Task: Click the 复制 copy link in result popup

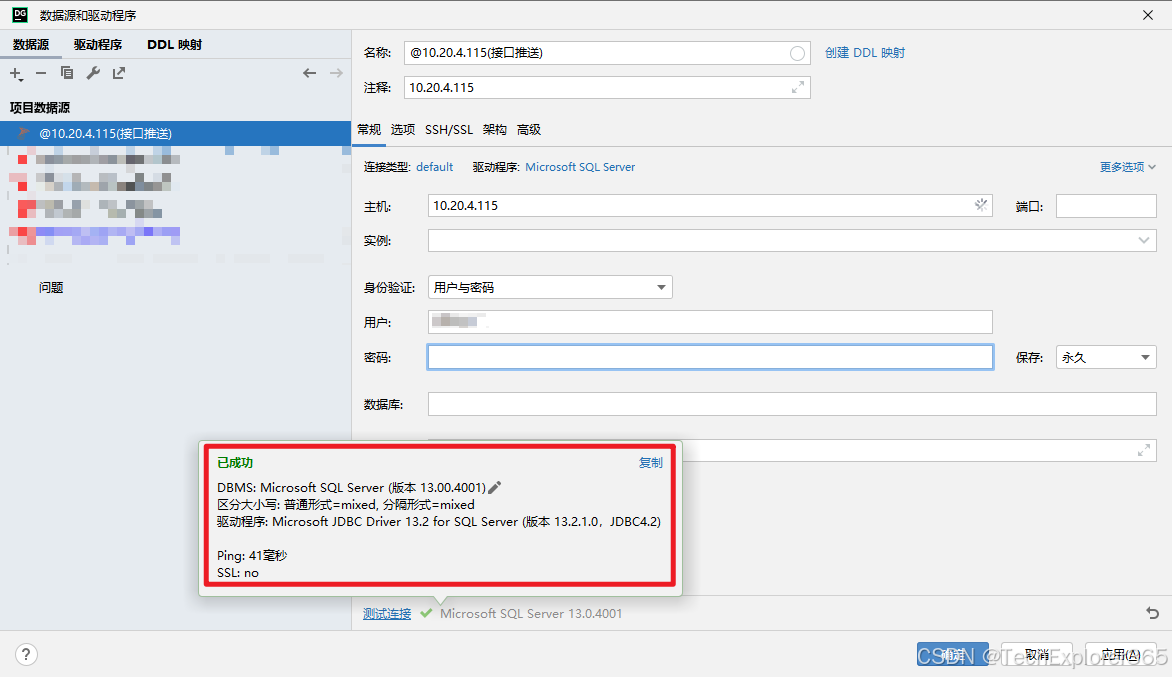Action: [651, 462]
